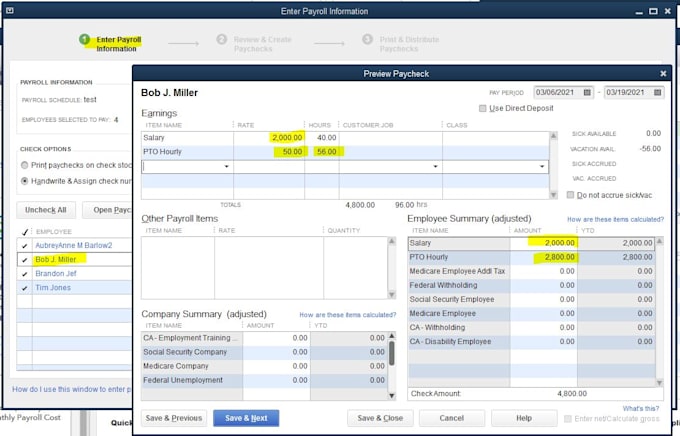
Task: Click the Employee Summary scroll-down arrow
Action: click(659, 382)
